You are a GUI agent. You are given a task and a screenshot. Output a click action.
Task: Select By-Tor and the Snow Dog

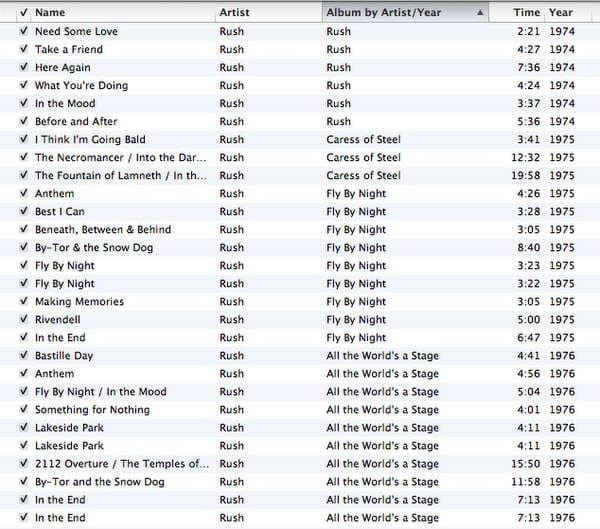pyautogui.click(x=99, y=482)
